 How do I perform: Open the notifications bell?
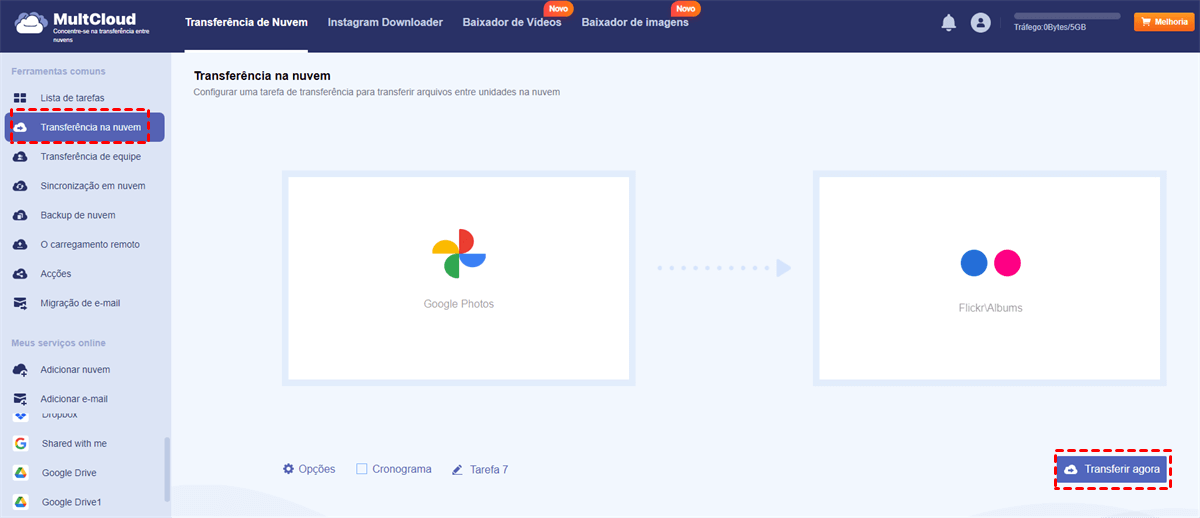click(949, 22)
